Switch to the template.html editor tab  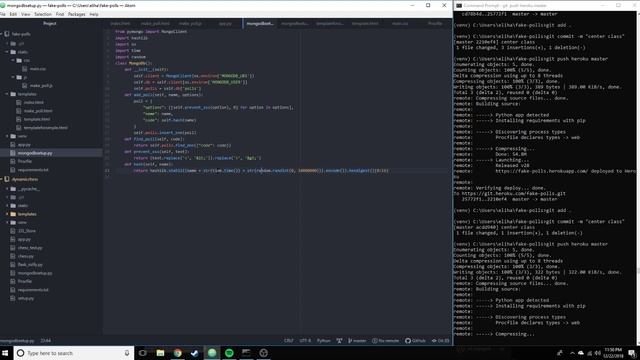365,24
